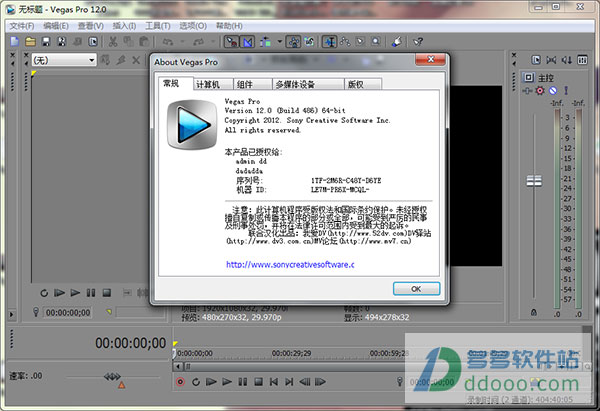This screenshot has height=411, width=600.
Task: Click the Save As toolbar icon
Action: click(x=62, y=41)
